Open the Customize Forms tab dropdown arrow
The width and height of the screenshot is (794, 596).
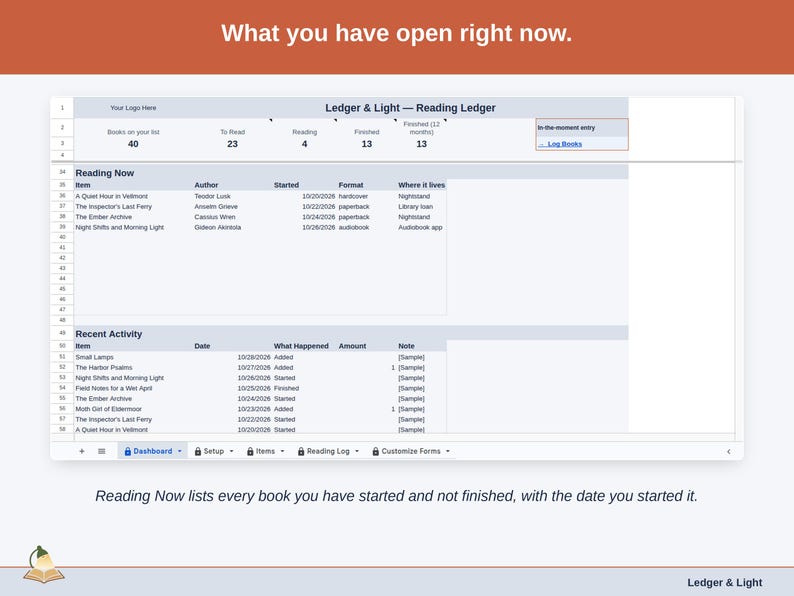coord(448,451)
